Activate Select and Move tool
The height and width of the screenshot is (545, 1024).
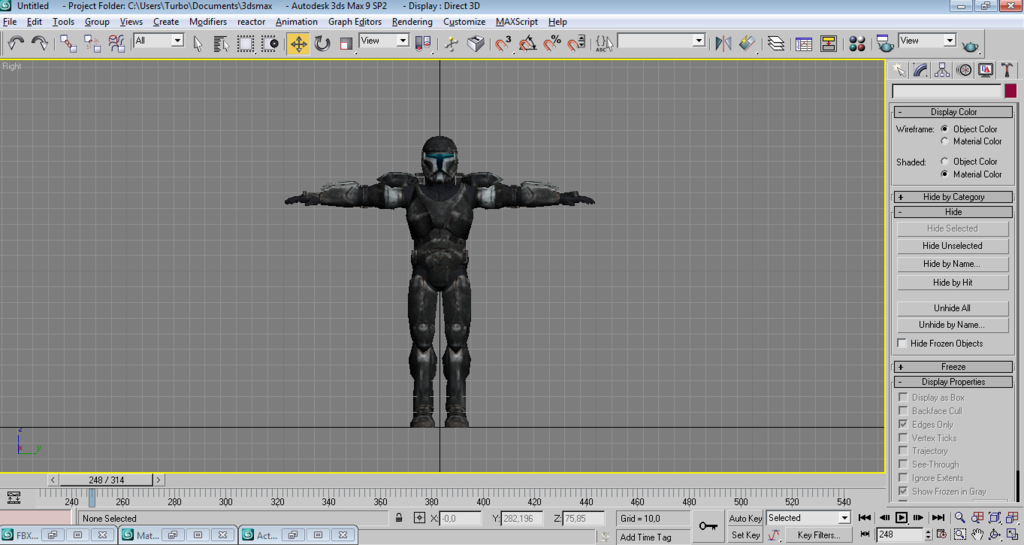(298, 43)
